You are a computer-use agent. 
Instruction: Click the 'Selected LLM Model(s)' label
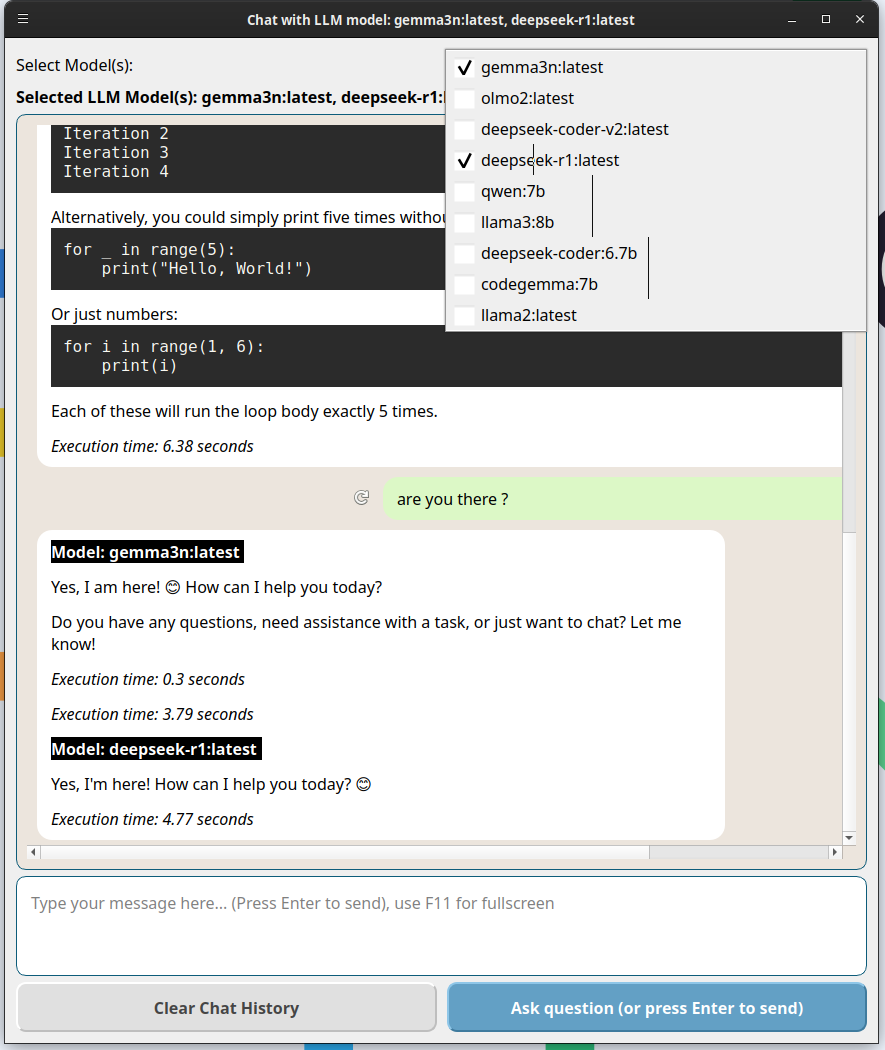tap(230, 98)
